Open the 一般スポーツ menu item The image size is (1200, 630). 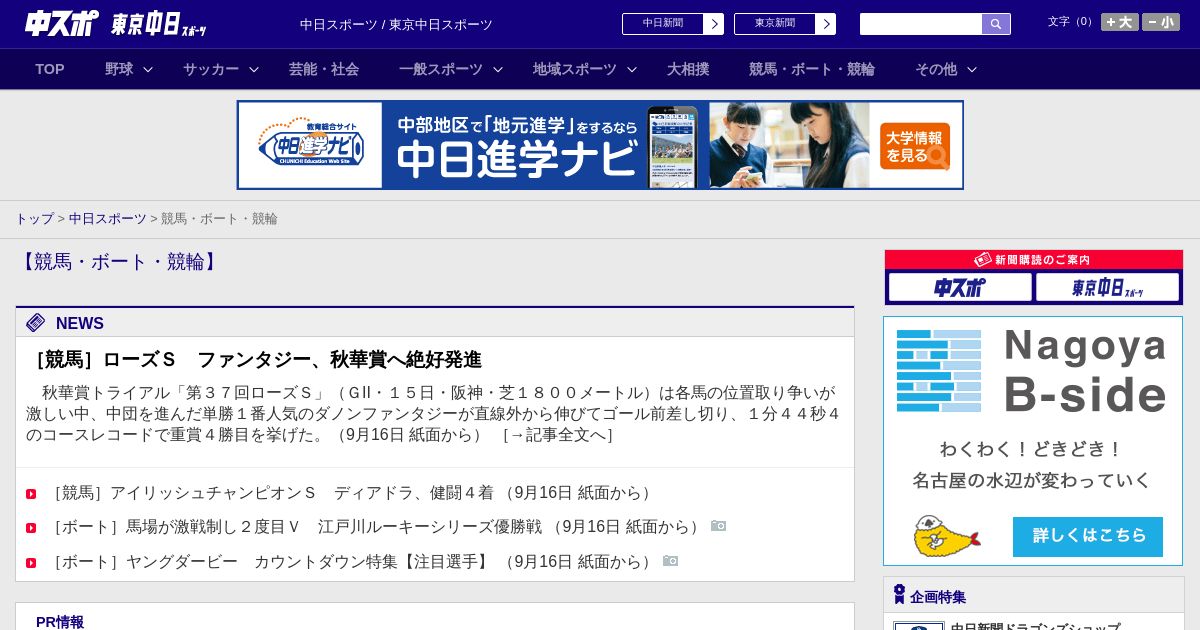[441, 69]
